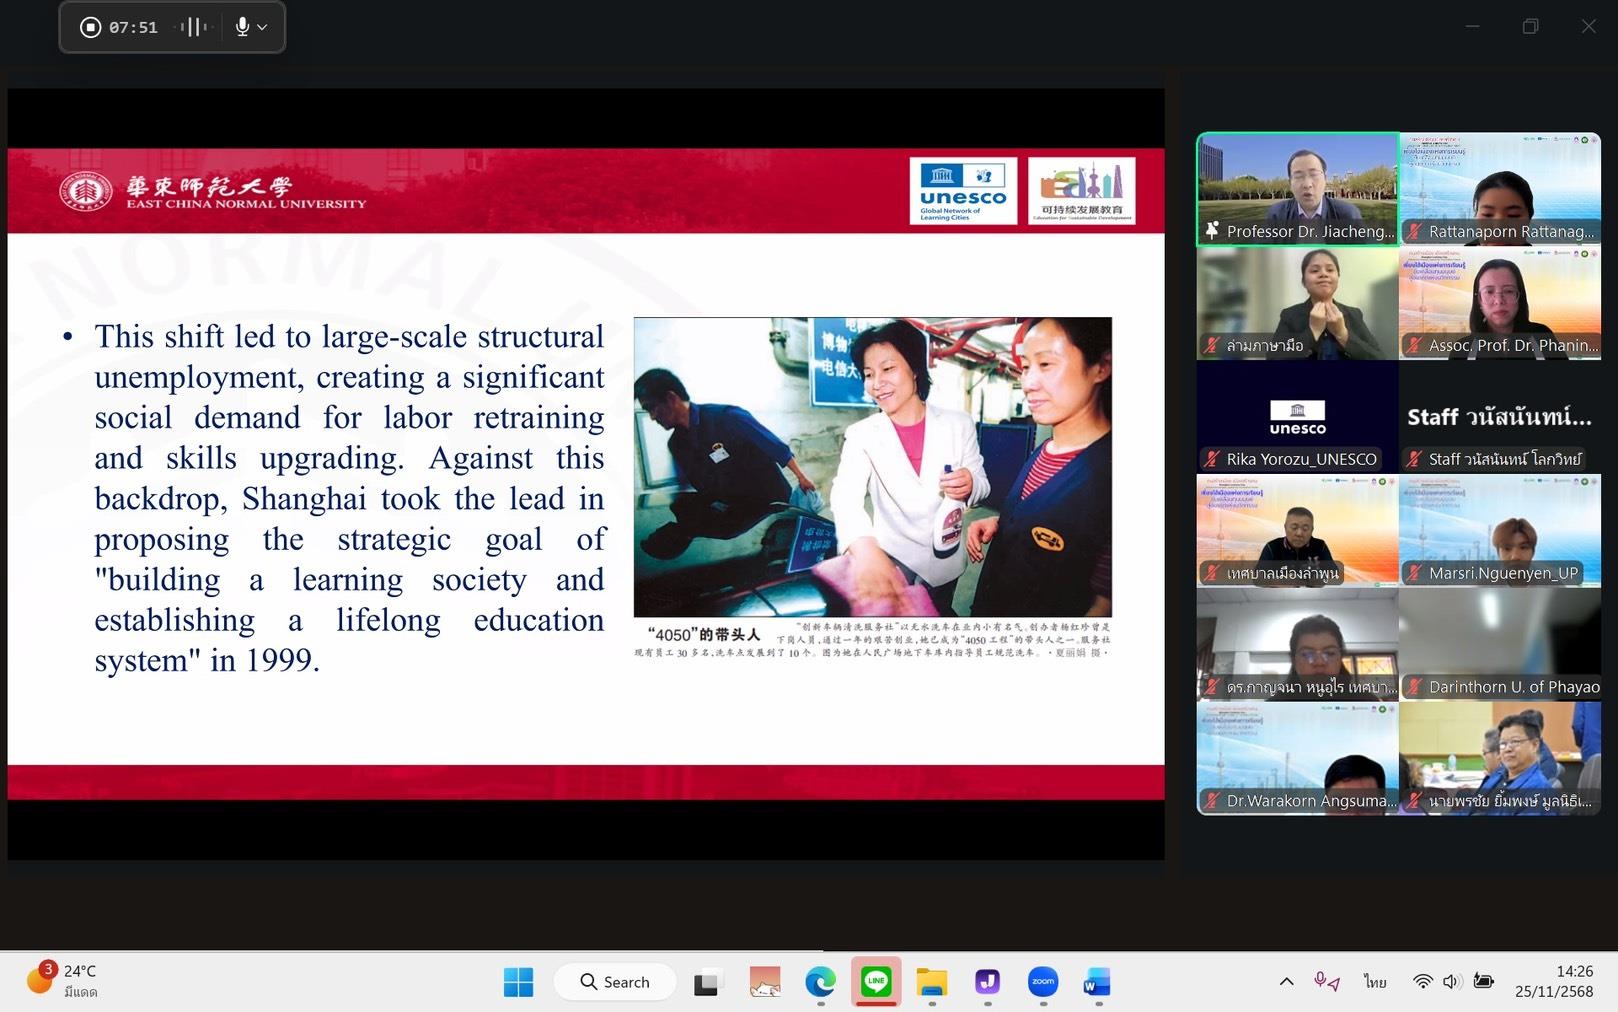Screen dimensions: 1618x1012
Task: Click the volume speaker tray icon
Action: pos(1452,982)
